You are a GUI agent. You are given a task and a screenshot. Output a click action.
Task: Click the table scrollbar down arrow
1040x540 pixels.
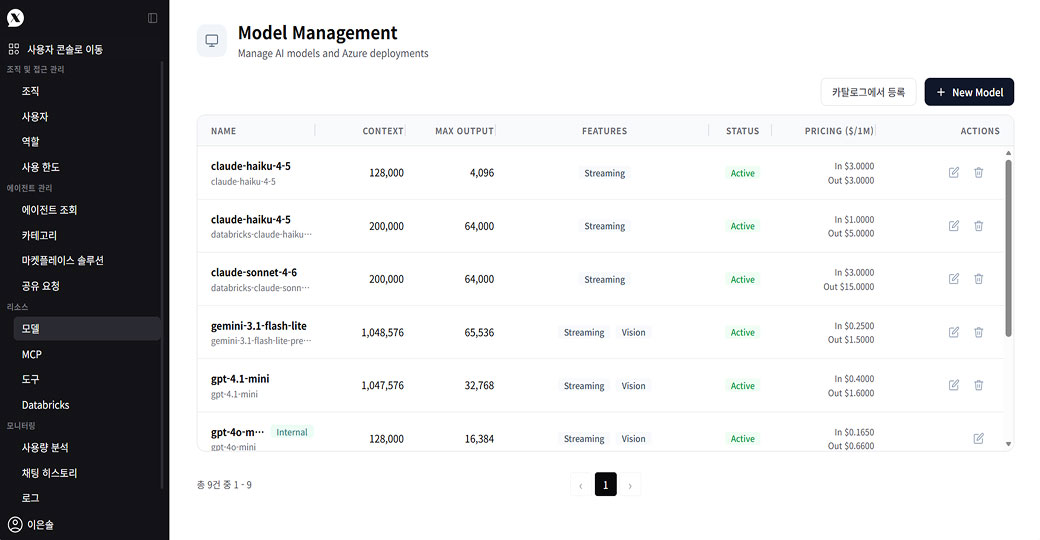(1009, 444)
